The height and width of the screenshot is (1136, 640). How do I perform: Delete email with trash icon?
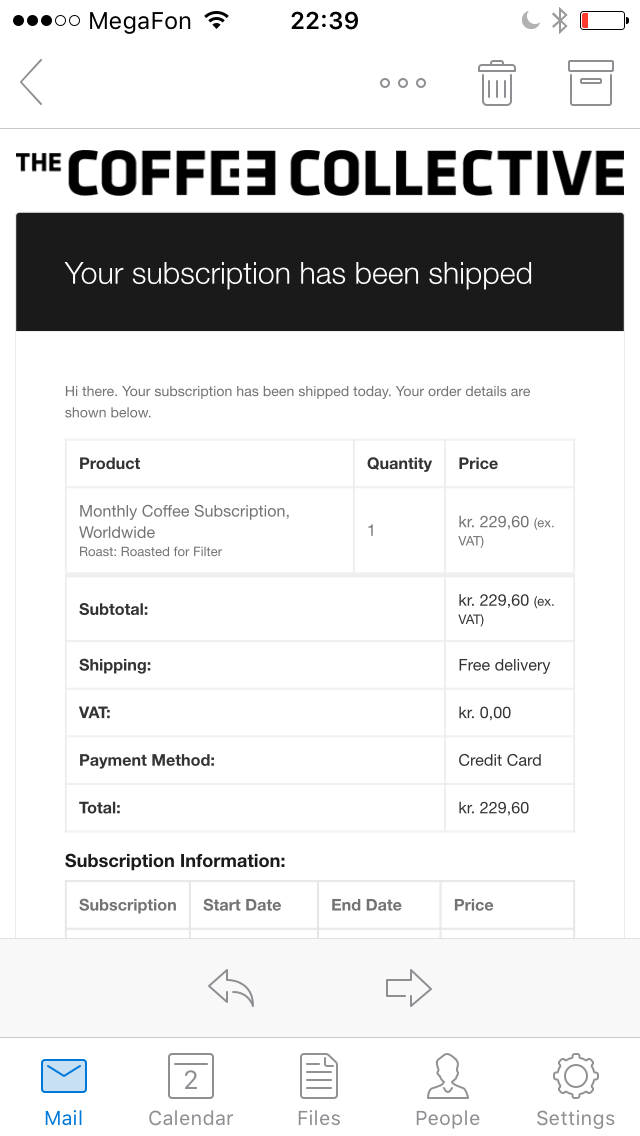(x=497, y=83)
